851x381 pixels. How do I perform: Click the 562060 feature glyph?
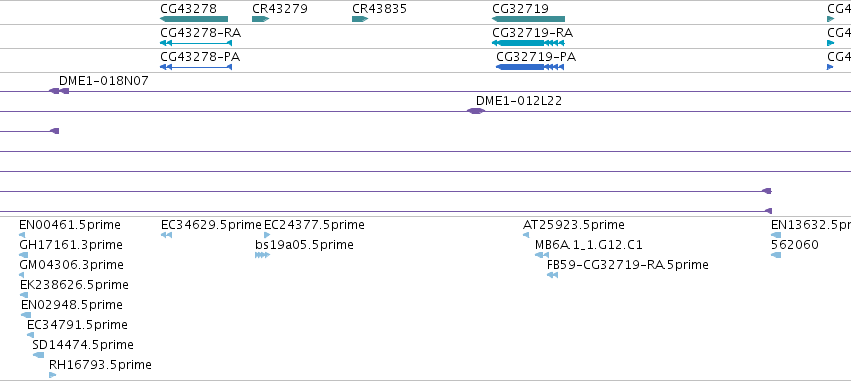(x=776, y=255)
